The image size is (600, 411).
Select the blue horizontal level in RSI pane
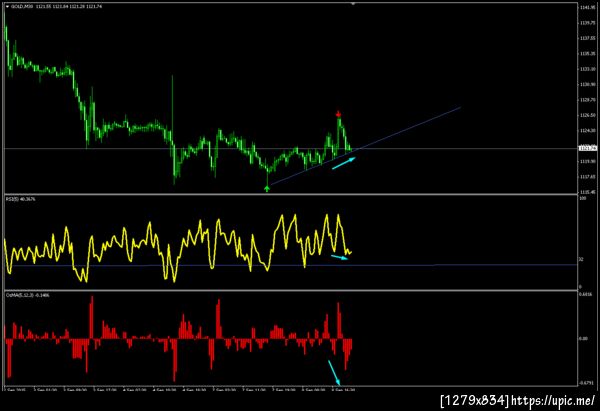(x=291, y=265)
